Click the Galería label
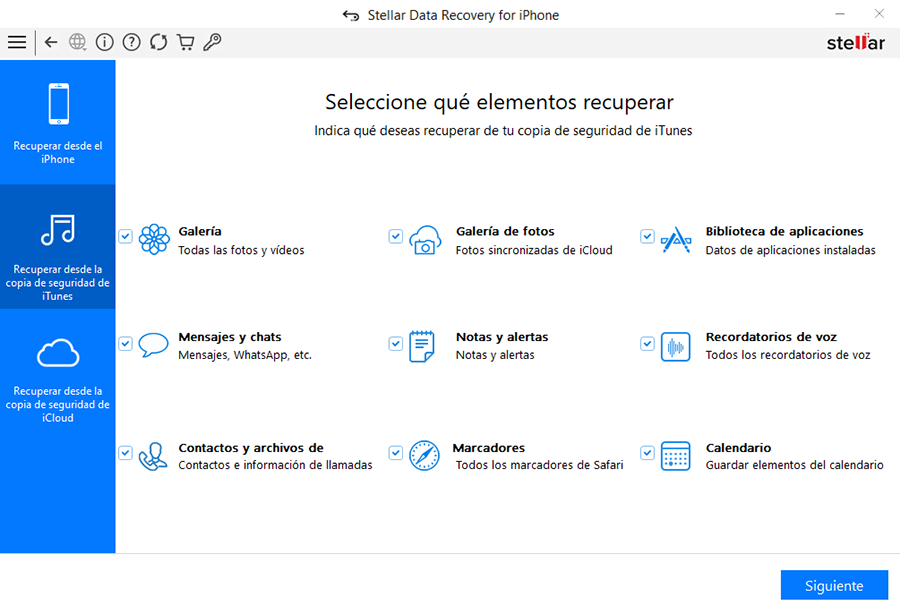 [x=200, y=231]
